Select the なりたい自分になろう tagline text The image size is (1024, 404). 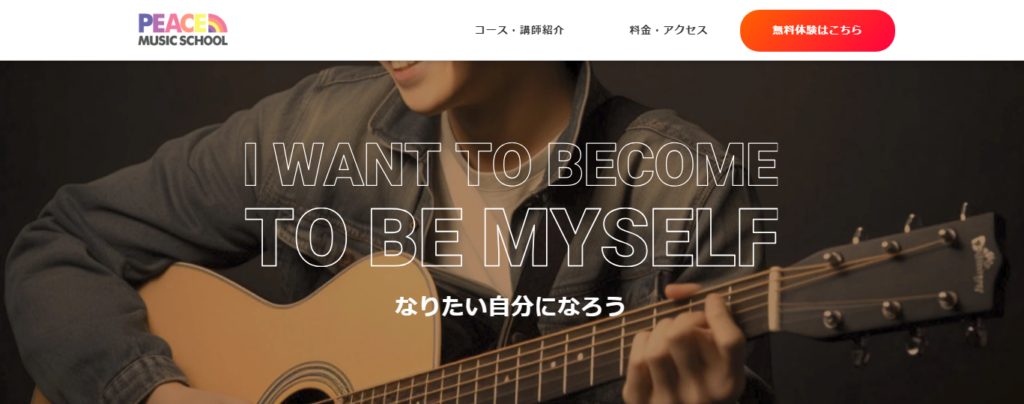pyautogui.click(x=511, y=305)
